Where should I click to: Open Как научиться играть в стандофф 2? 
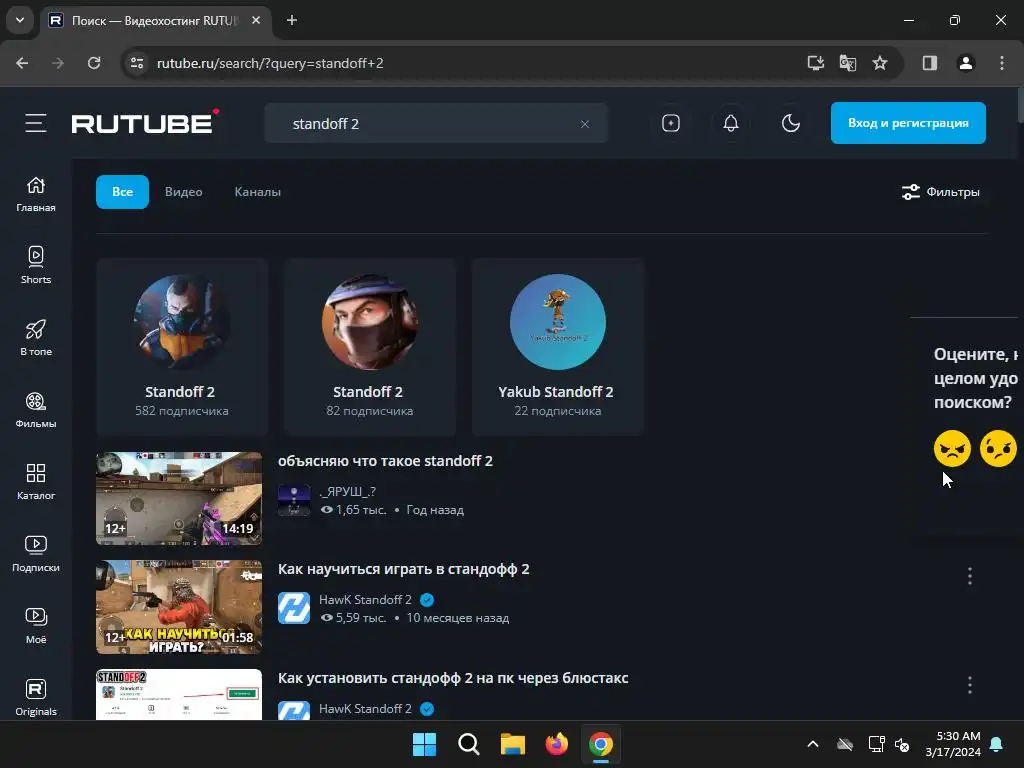[404, 569]
